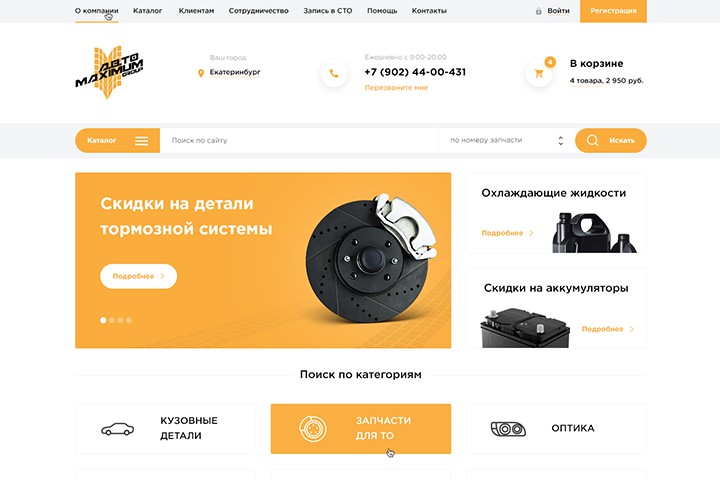Switch to the second banner slide dot
Screen dimensions: 720x480
click(112, 320)
